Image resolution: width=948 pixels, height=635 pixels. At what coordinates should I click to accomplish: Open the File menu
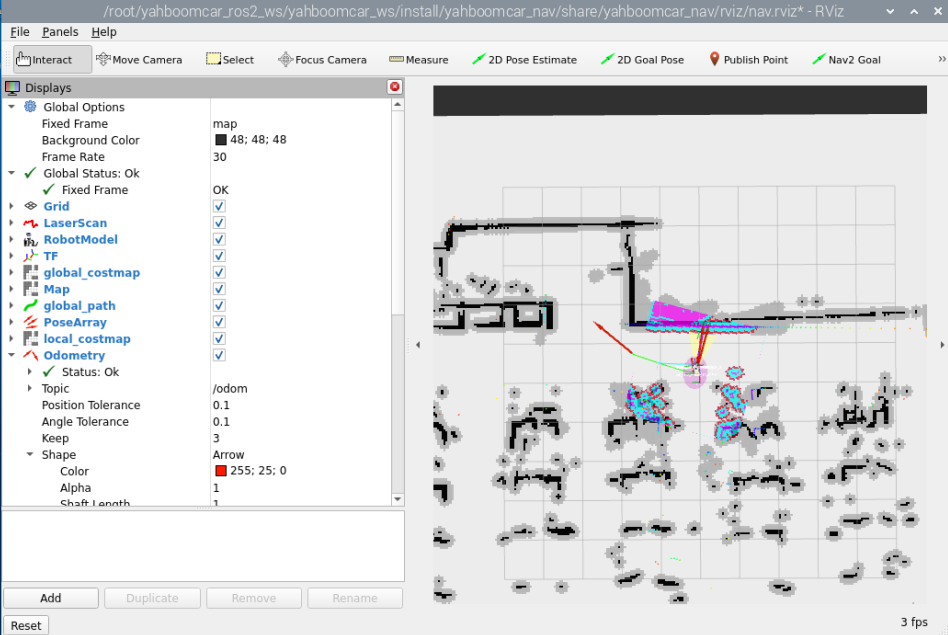[20, 32]
